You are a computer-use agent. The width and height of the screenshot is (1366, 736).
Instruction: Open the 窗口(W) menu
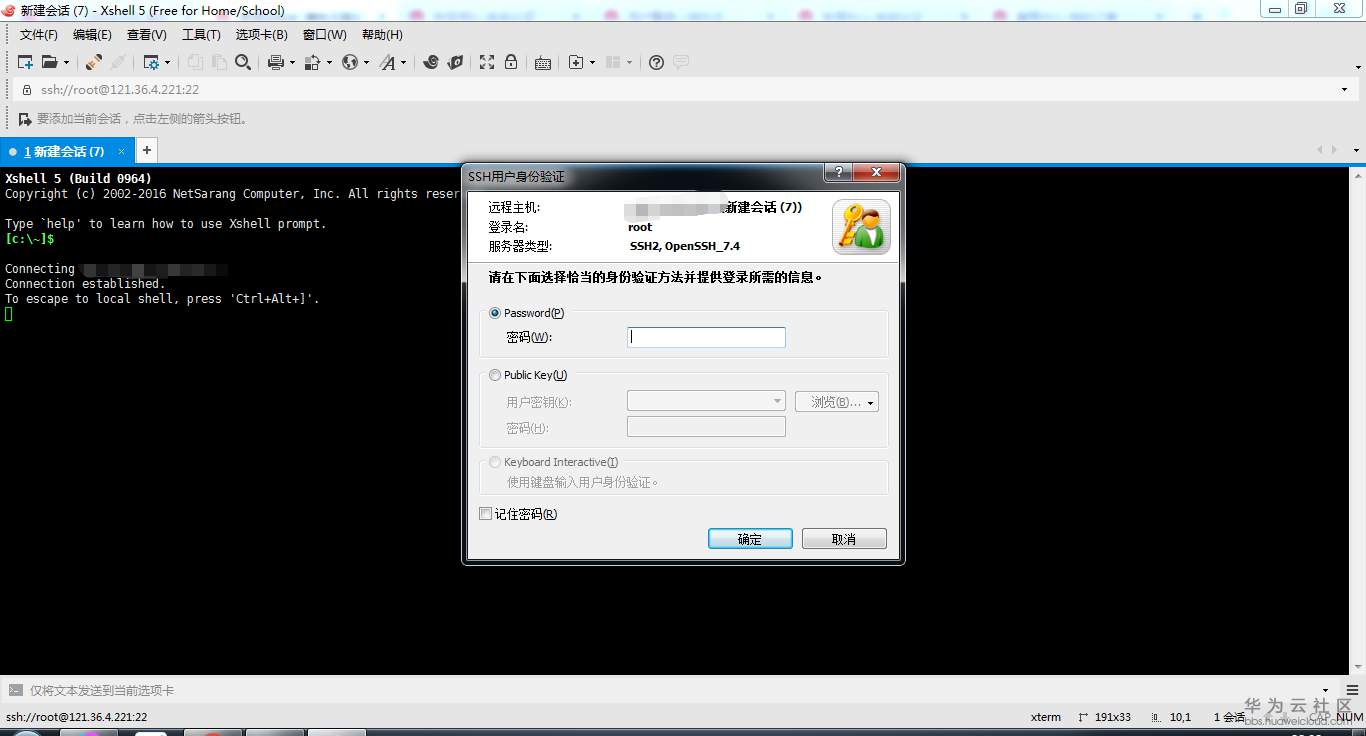(x=325, y=35)
